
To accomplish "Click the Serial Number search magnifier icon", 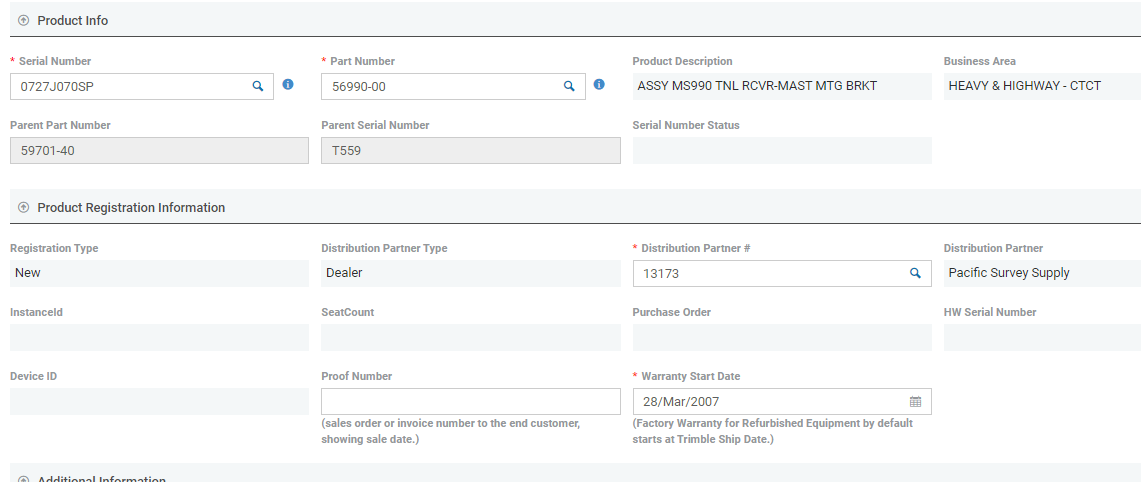I will pyautogui.click(x=257, y=86).
